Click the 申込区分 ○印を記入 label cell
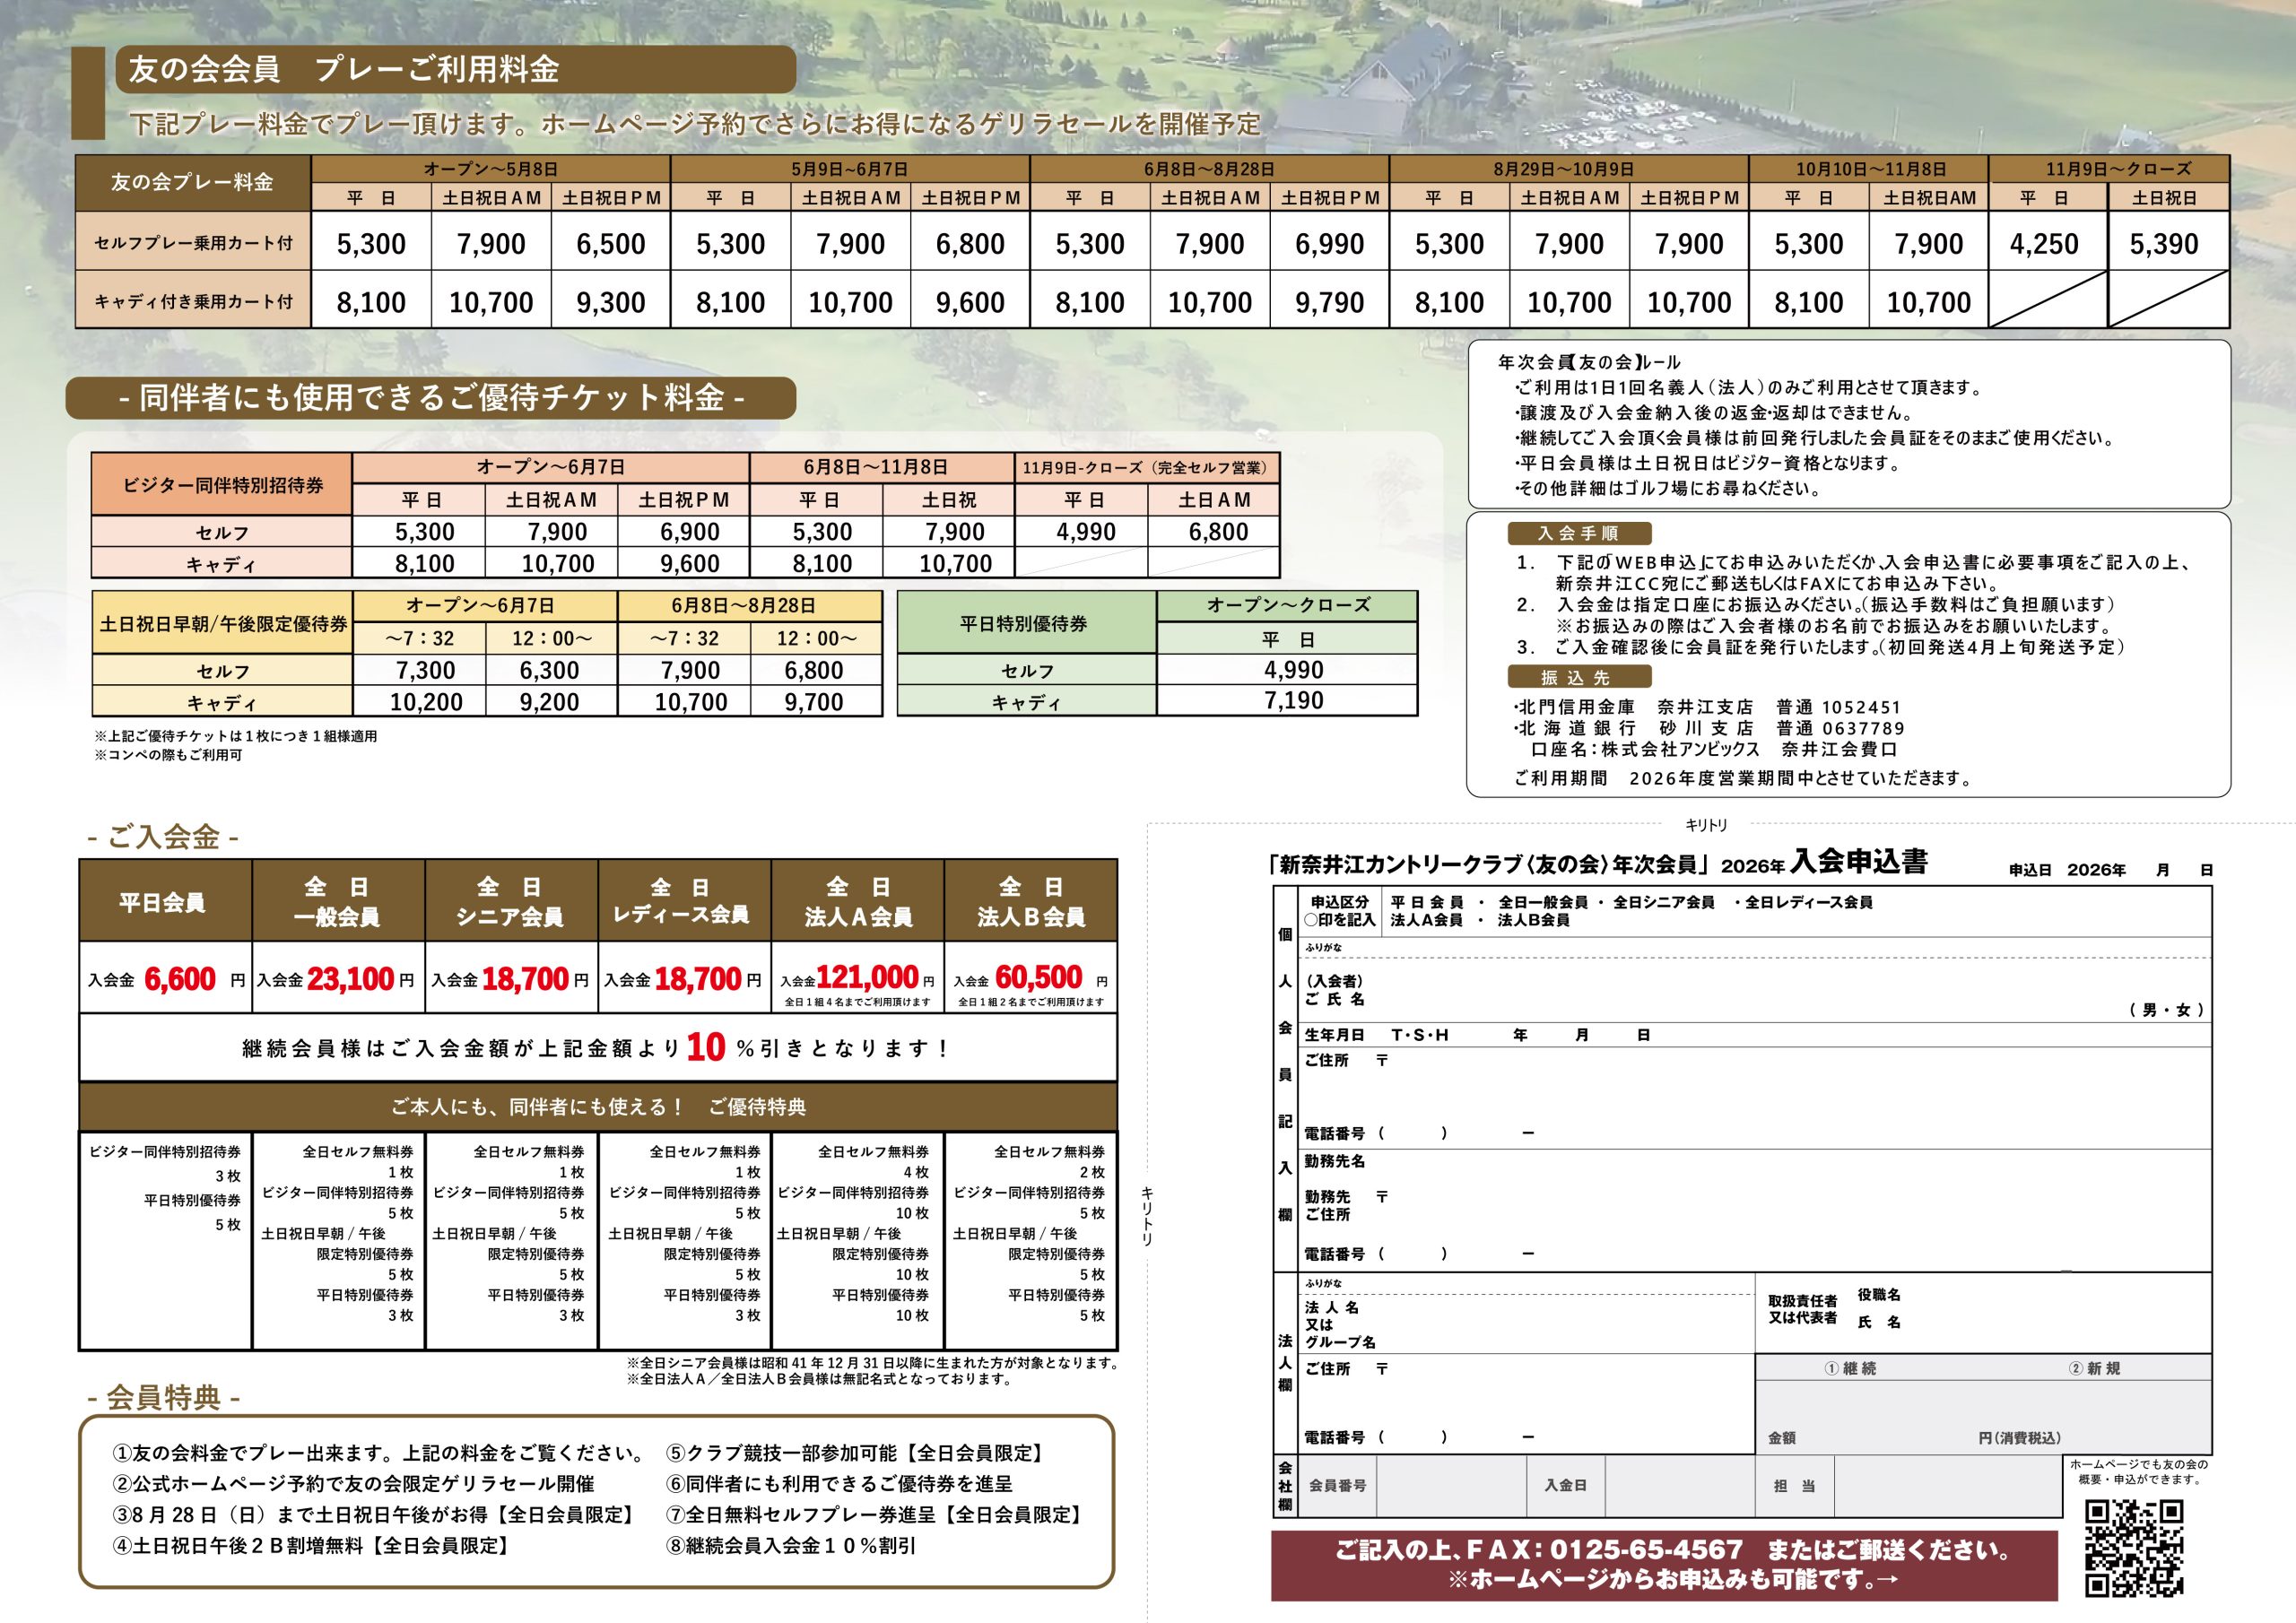This screenshot has width=2296, height=1623. [x=1339, y=911]
